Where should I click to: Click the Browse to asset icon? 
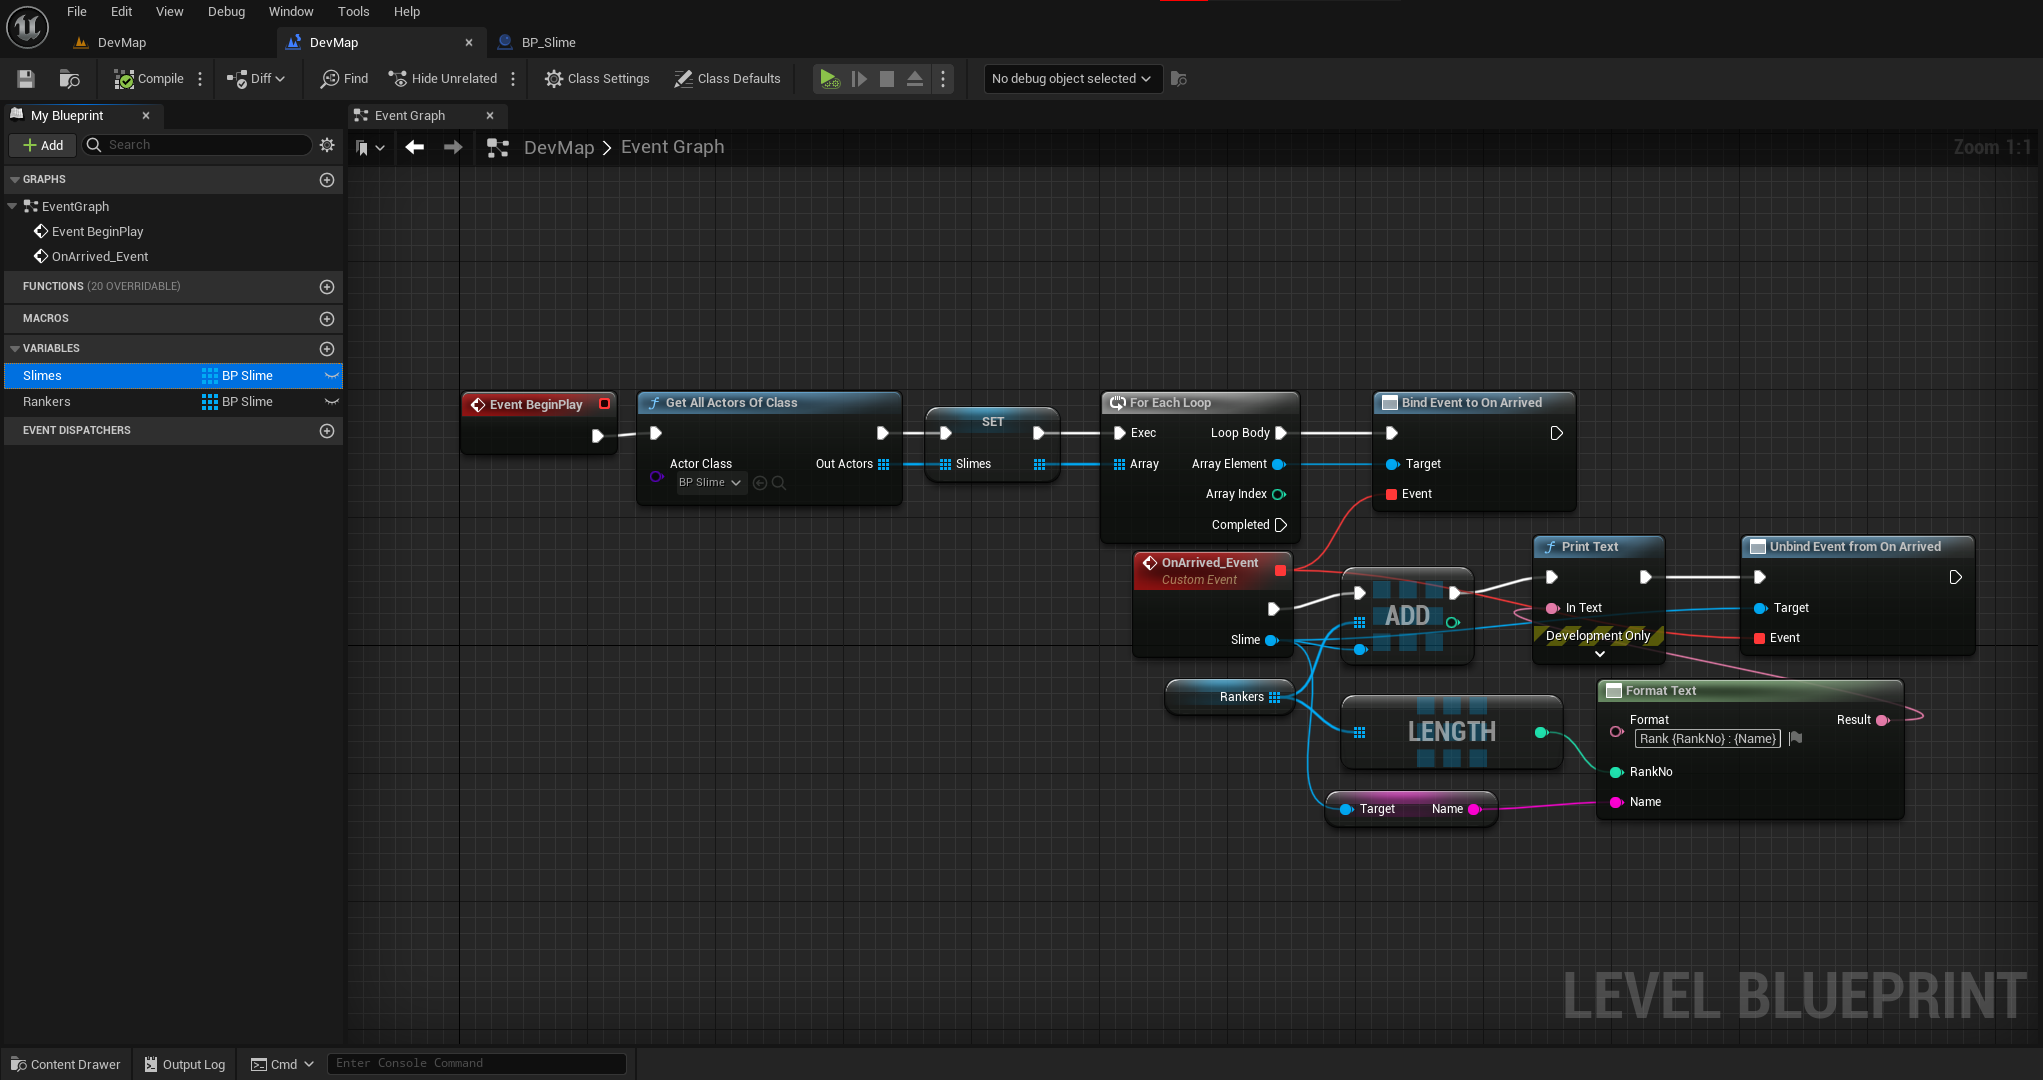[x=69, y=79]
